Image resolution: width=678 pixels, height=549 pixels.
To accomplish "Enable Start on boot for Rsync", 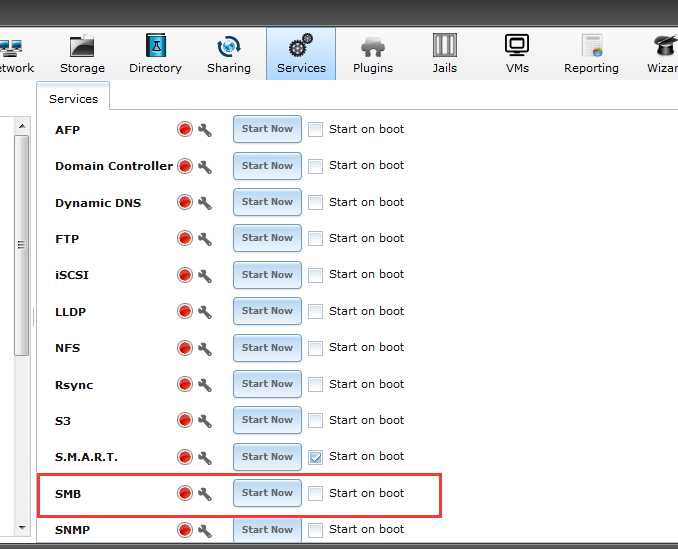I will (315, 384).
